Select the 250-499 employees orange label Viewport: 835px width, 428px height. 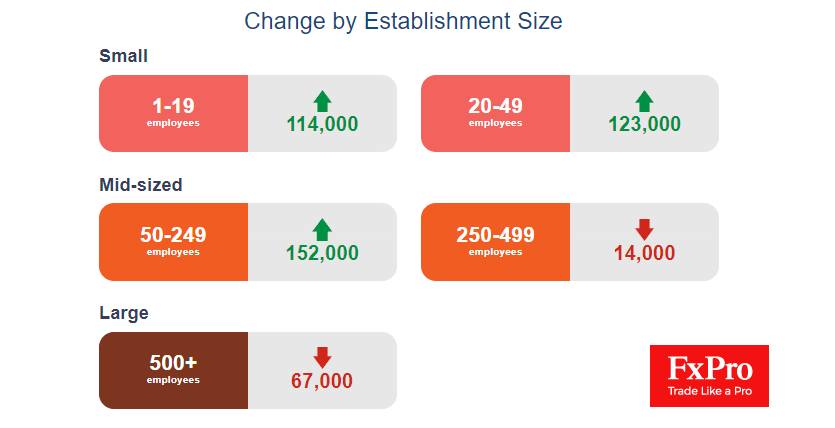pos(495,242)
